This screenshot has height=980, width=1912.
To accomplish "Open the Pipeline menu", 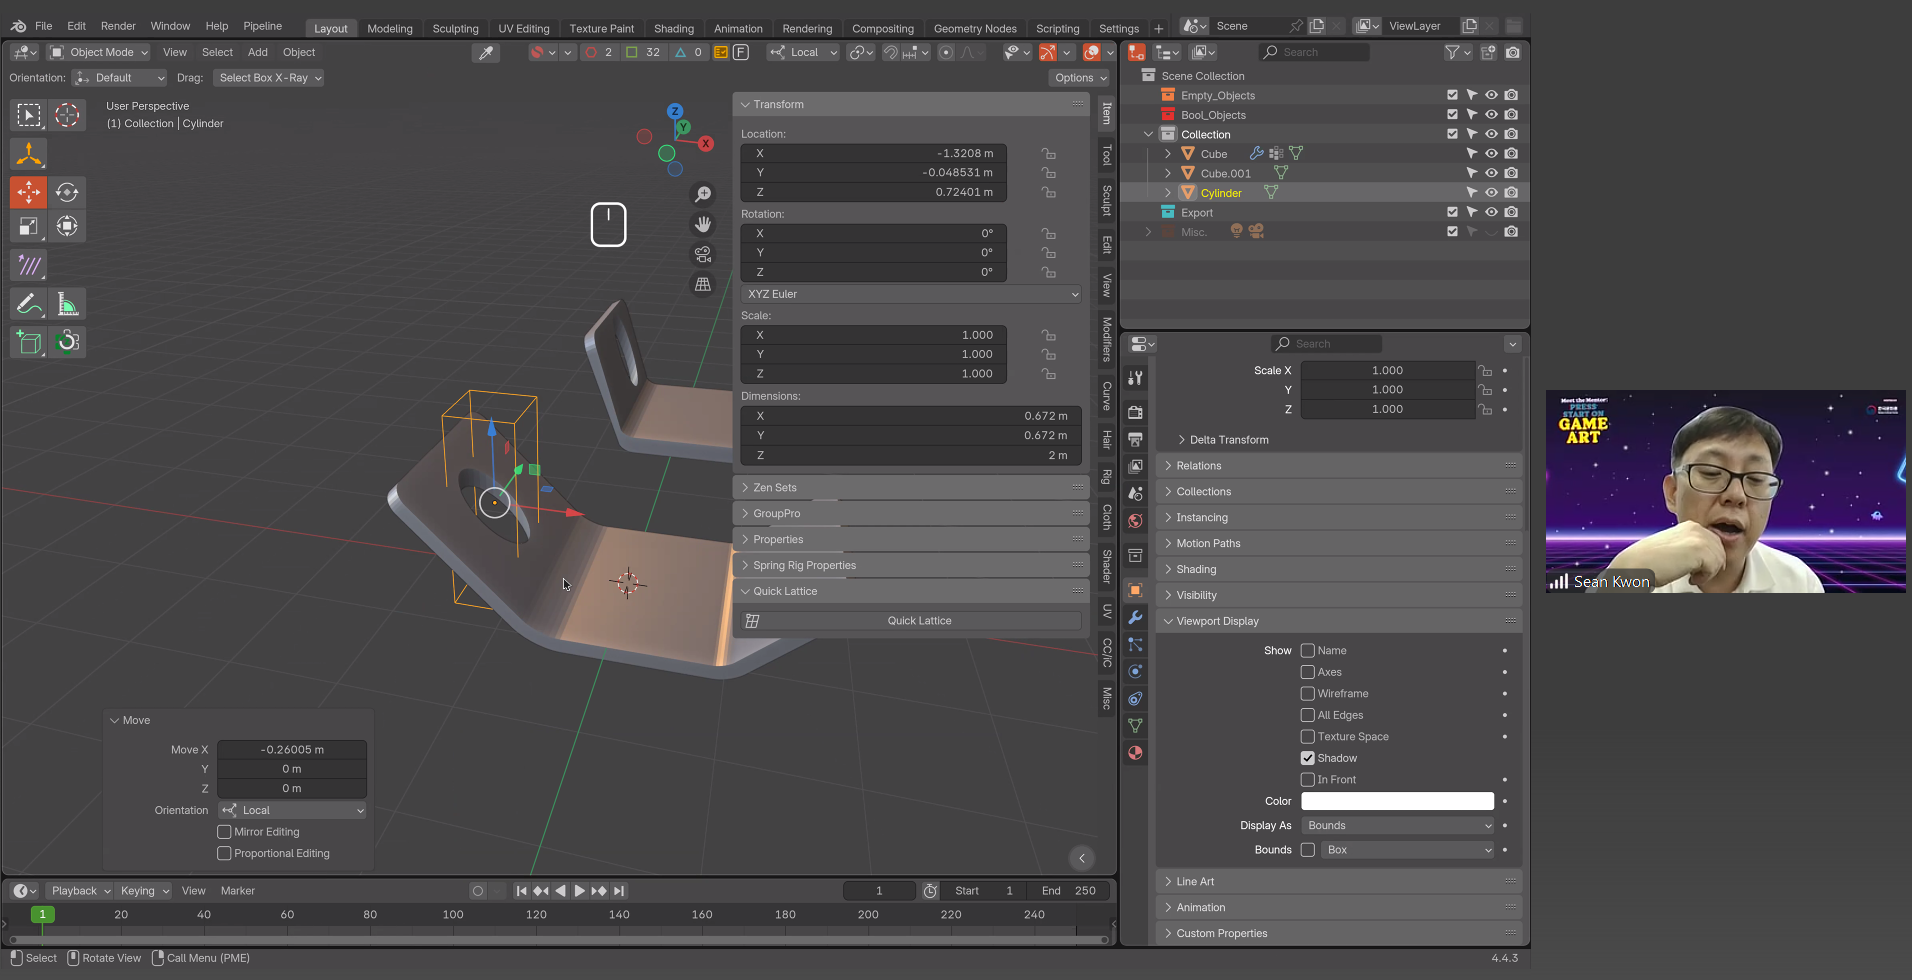I will pos(262,26).
